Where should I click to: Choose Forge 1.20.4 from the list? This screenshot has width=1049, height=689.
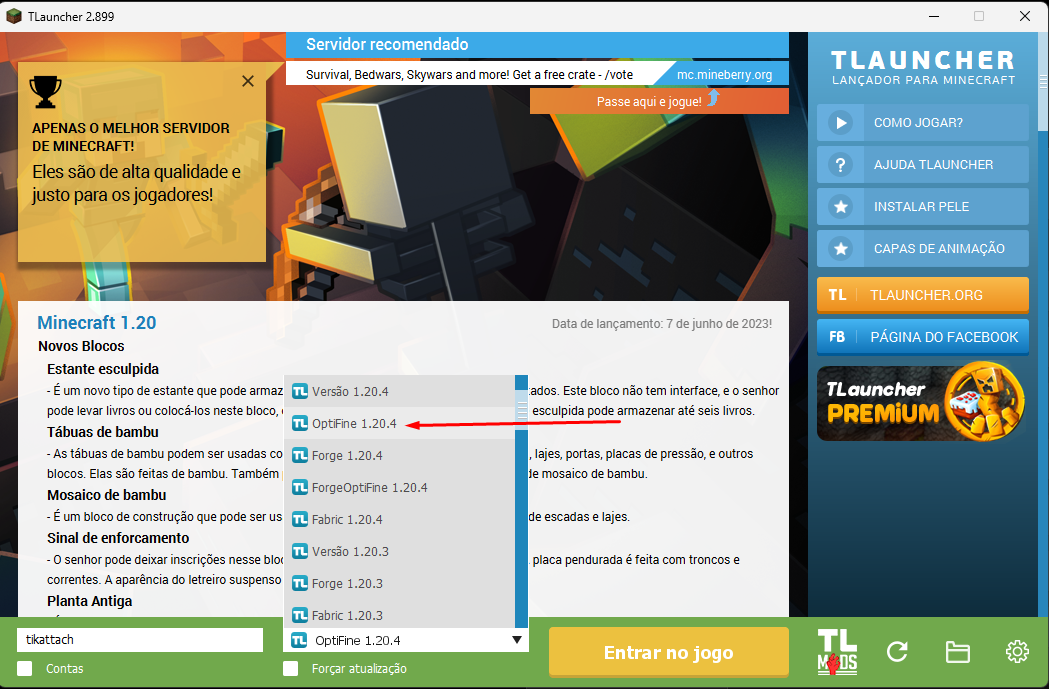399,456
